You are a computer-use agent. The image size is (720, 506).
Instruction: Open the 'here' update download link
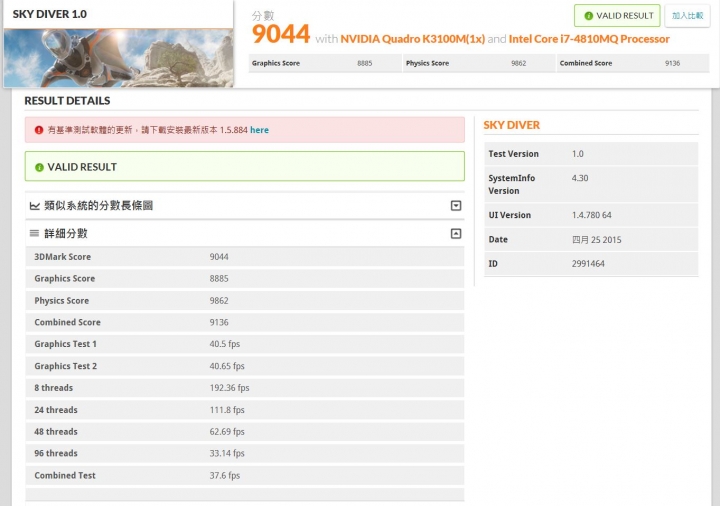[x=259, y=130]
